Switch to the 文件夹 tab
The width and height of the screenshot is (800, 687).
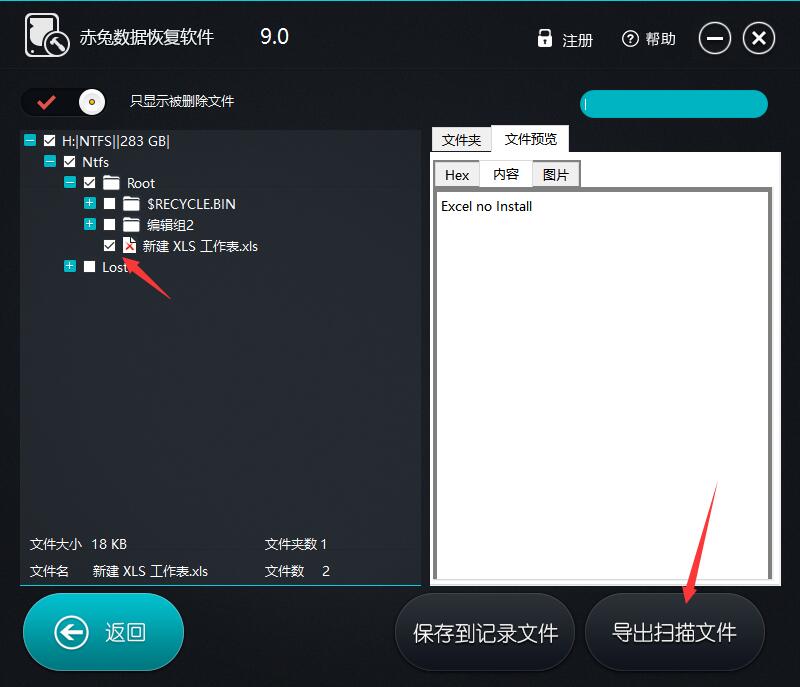point(462,139)
